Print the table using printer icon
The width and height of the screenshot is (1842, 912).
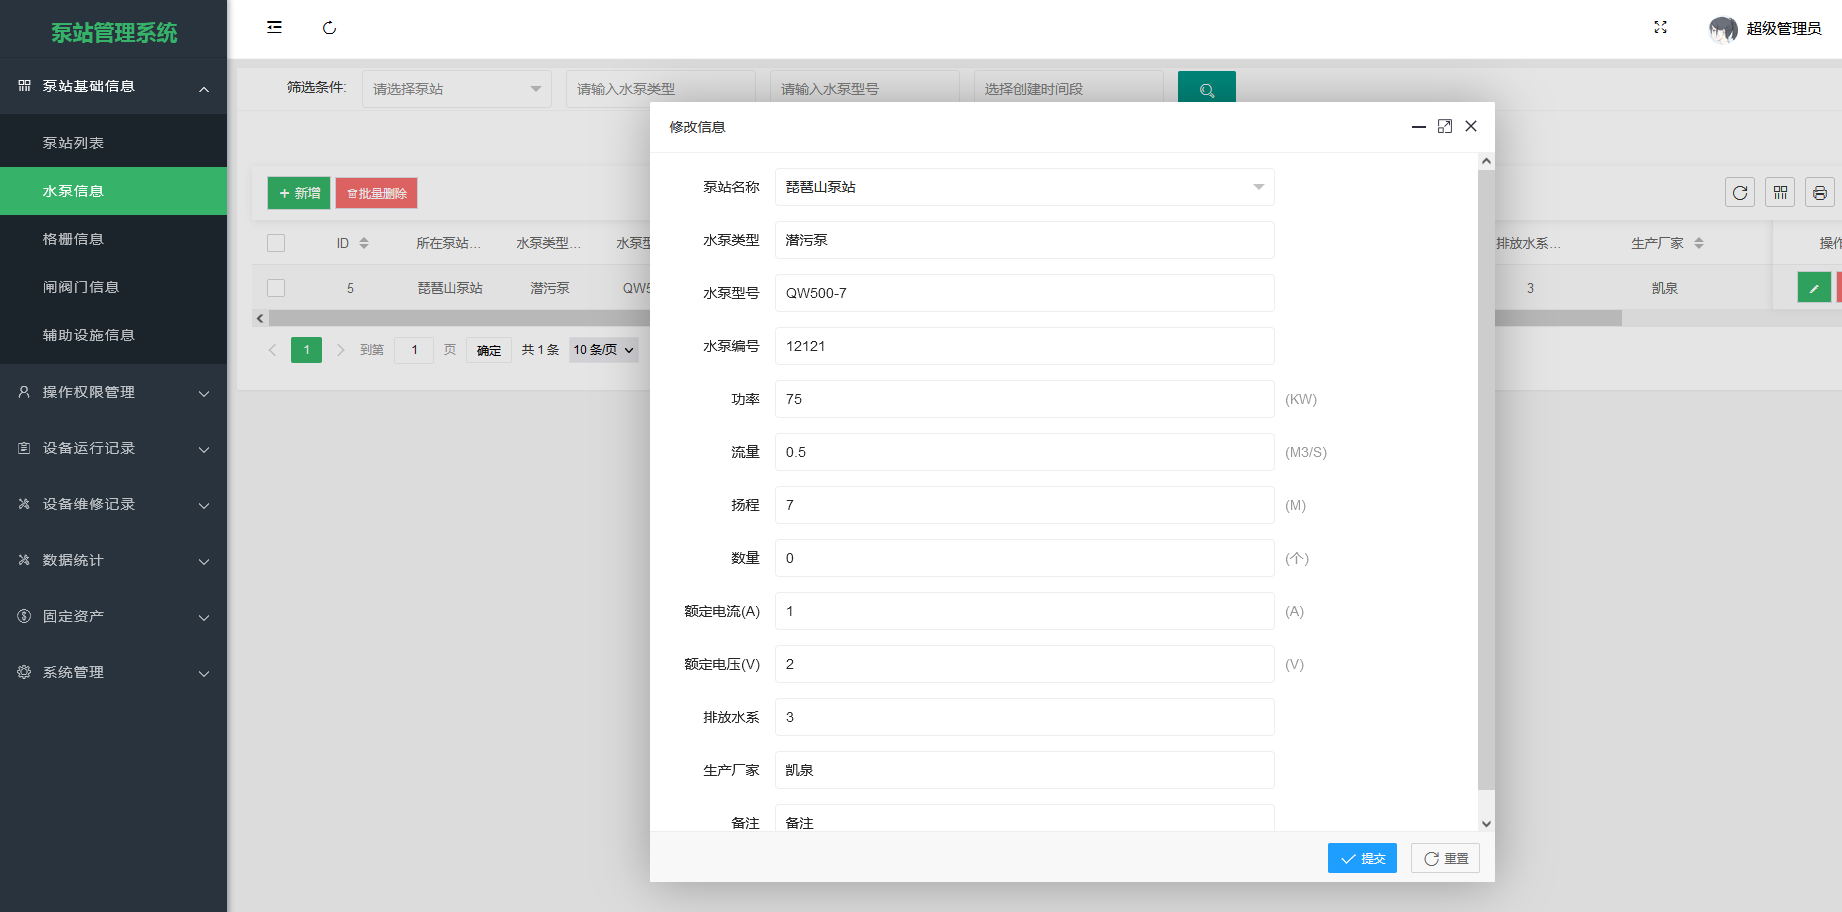click(1820, 192)
